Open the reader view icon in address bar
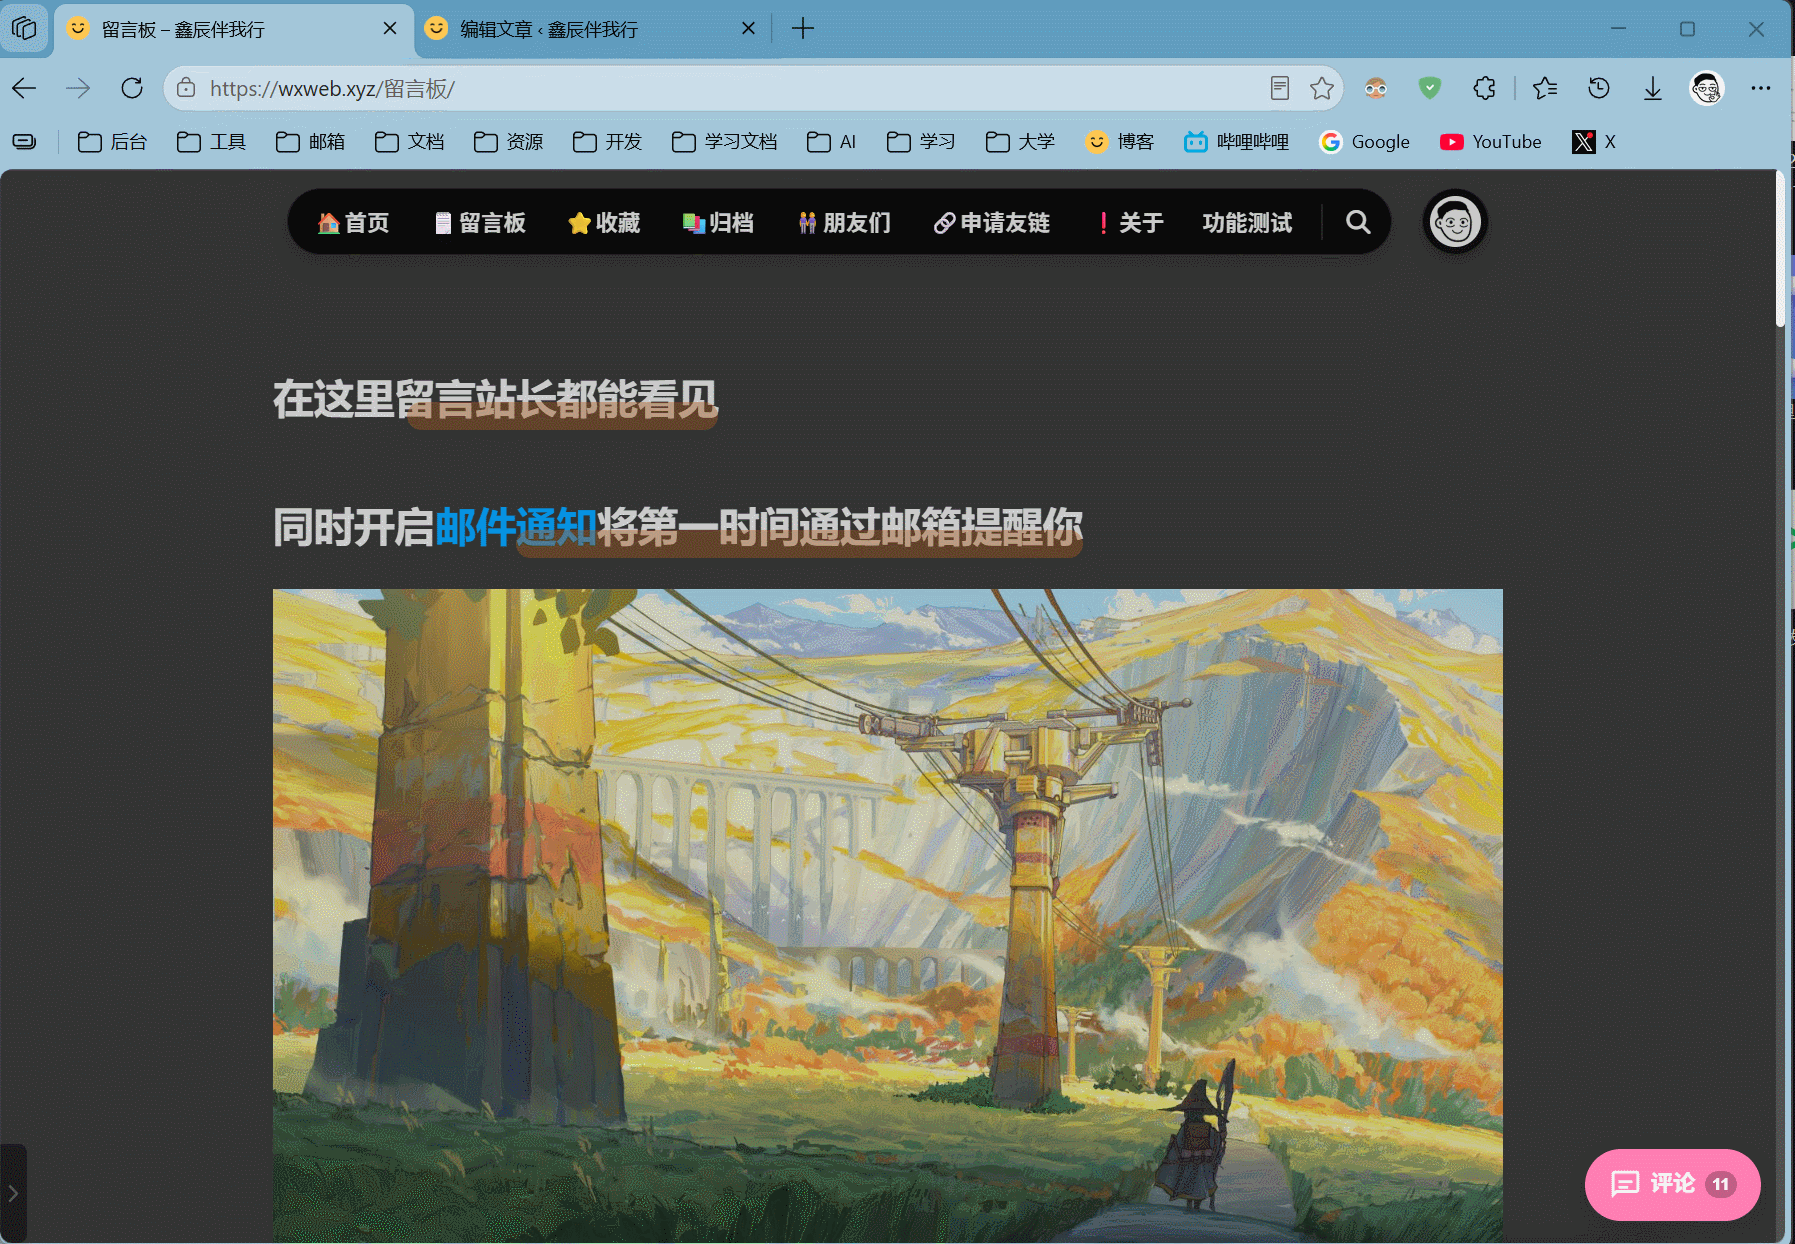The image size is (1795, 1244). (1279, 88)
